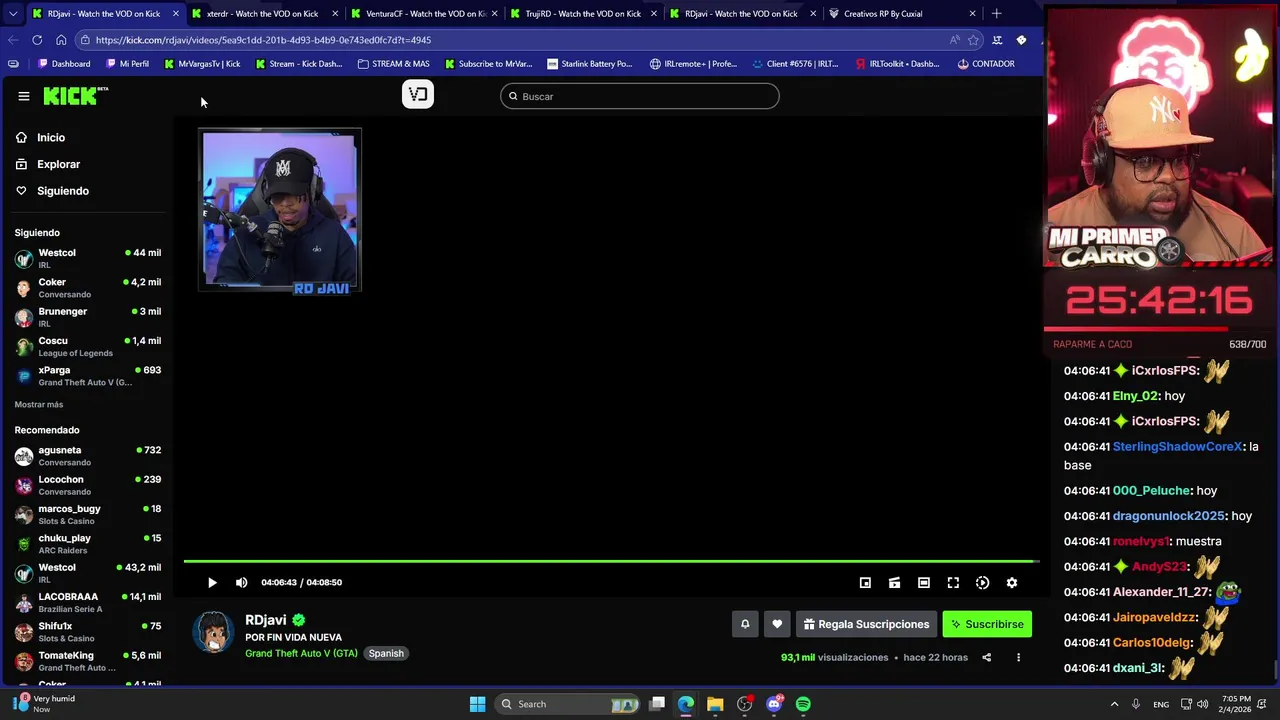Open STREAM & MAS bookmarks folder
The image size is (1280, 720).
tap(393, 64)
